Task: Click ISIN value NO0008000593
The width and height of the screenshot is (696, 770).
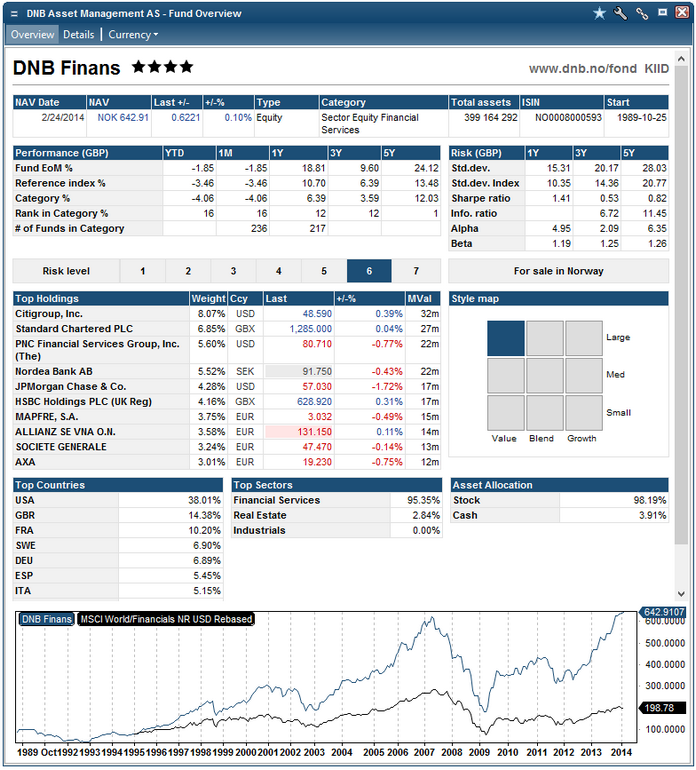Action: 568,117
